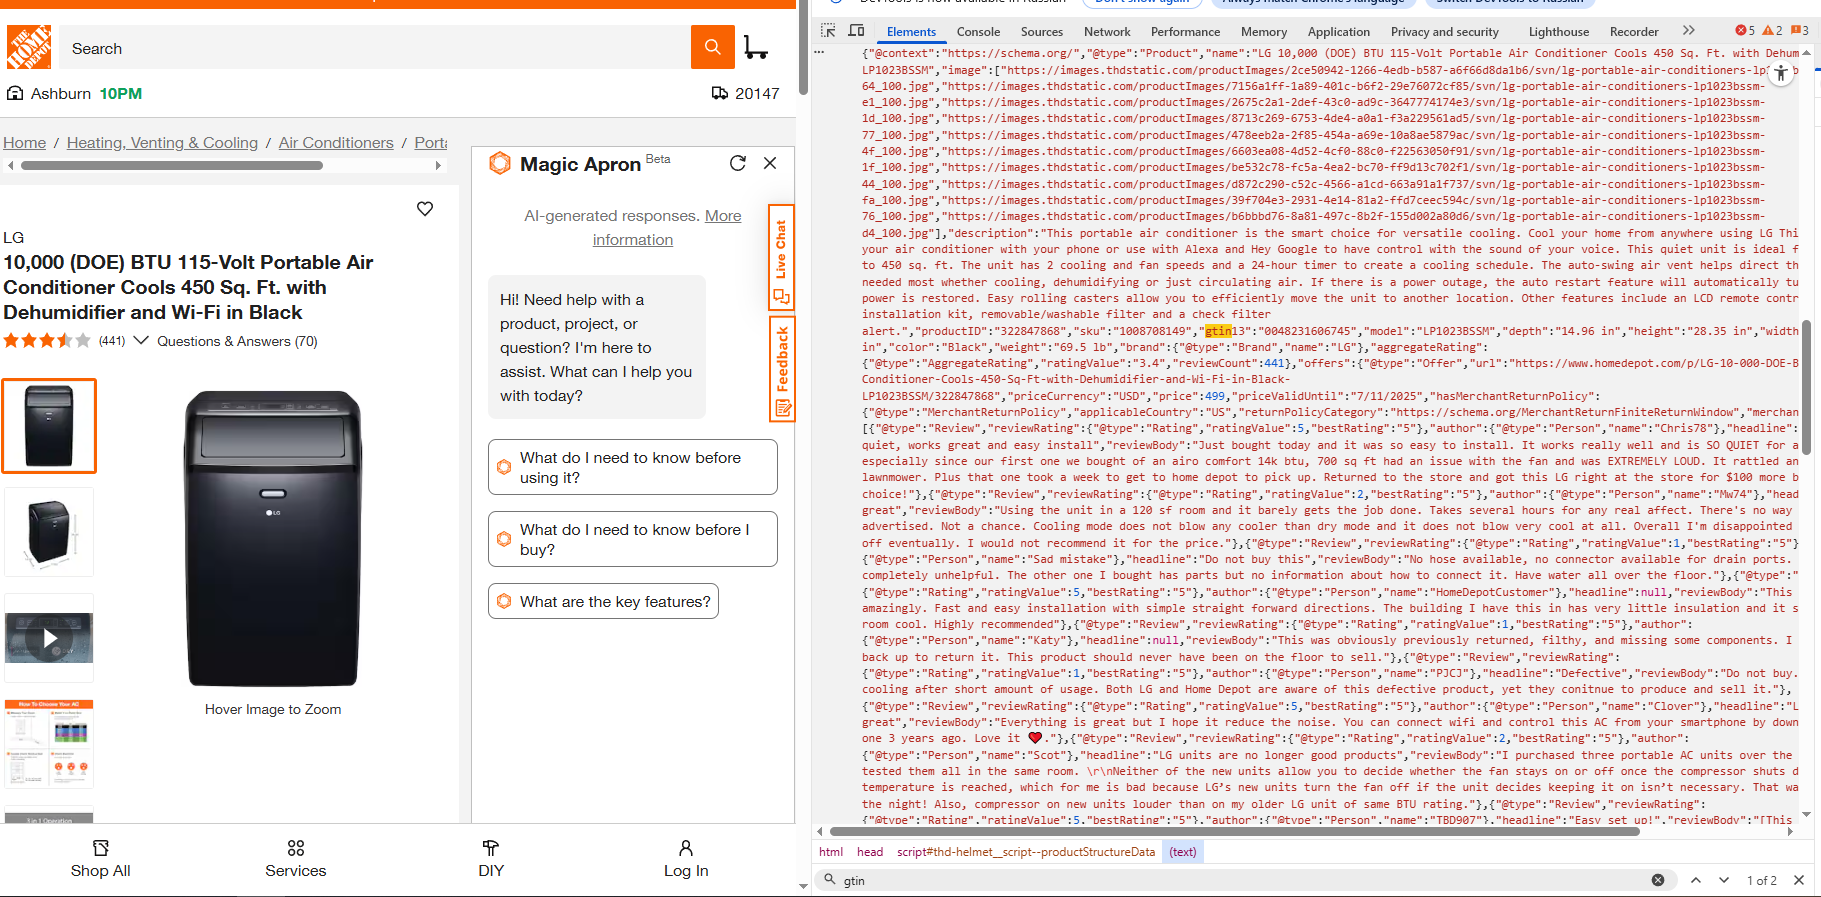
Task: Click Log In in the bottom navigation
Action: point(686,859)
